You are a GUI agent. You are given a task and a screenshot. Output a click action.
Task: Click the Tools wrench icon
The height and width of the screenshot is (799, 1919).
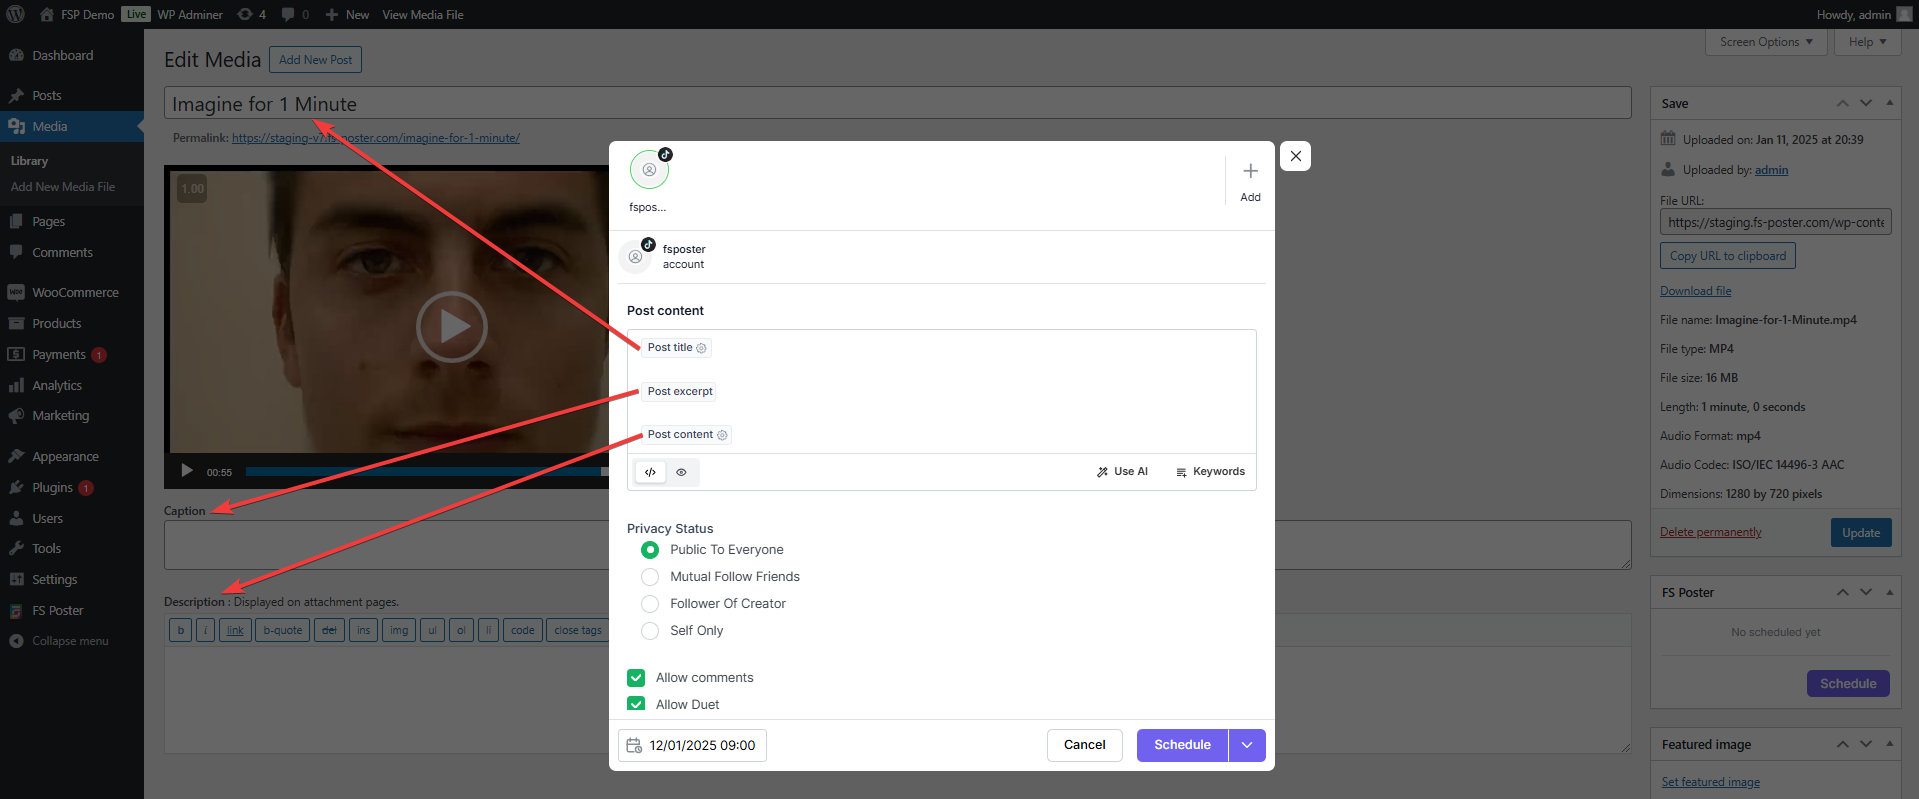(x=16, y=548)
